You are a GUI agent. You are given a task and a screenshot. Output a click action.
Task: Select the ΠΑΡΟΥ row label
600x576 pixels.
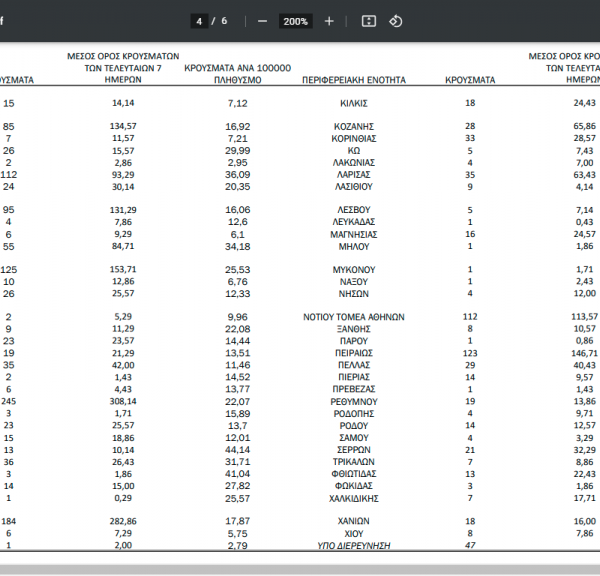[x=354, y=341]
